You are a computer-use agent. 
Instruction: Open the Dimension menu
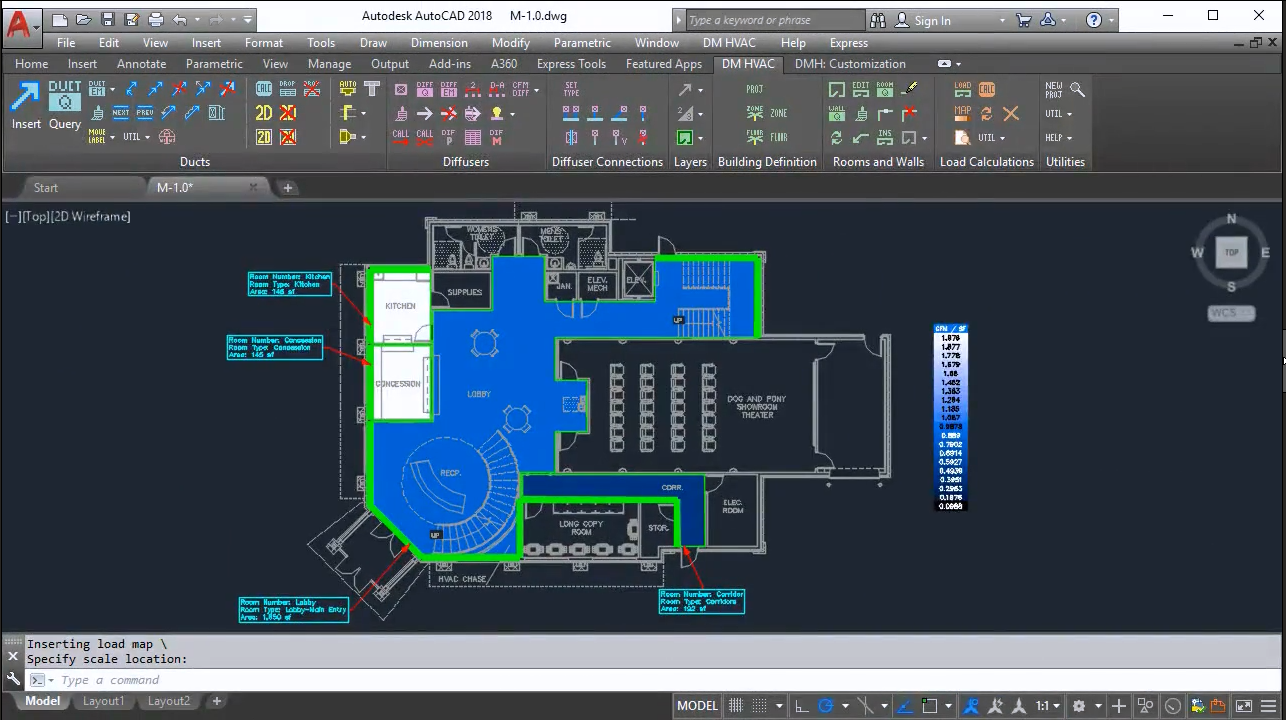point(439,43)
